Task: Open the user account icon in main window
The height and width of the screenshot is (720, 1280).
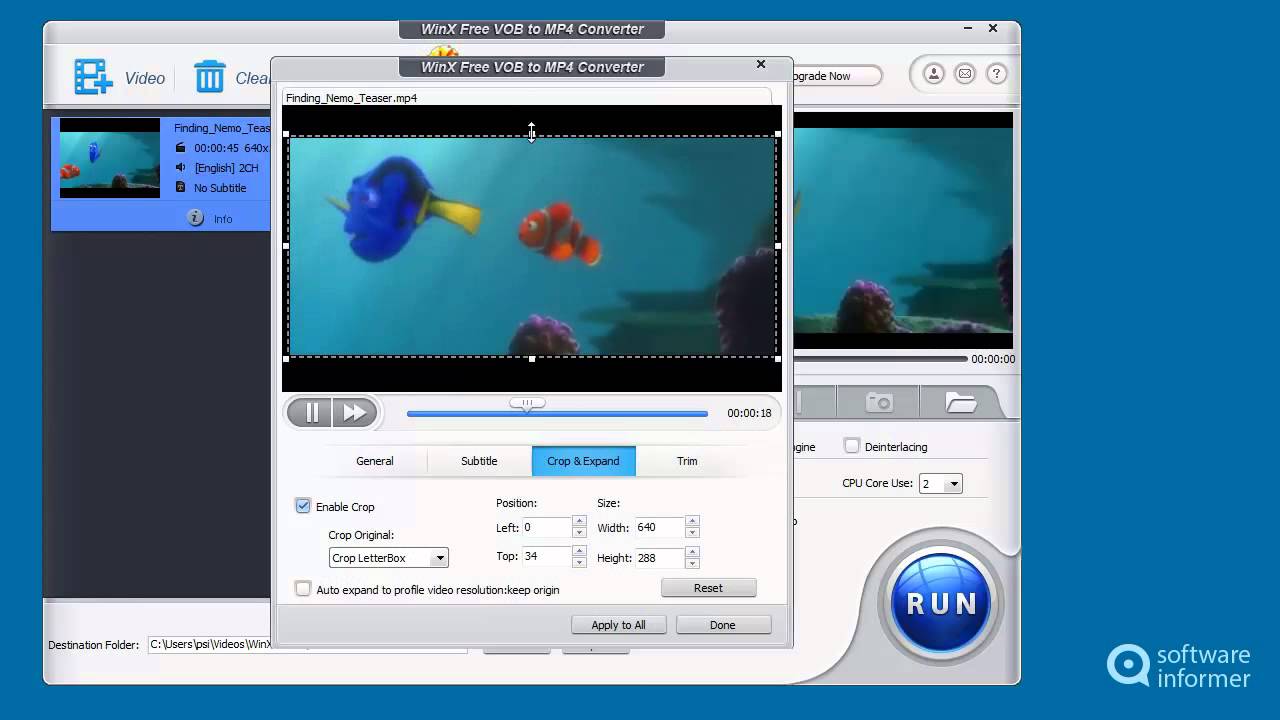Action: (x=933, y=74)
